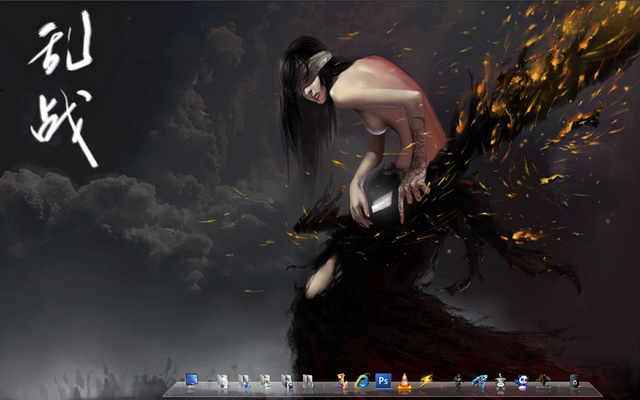Open the documents folder icon in the dock
Screen dimensions: 640x400
click(x=223, y=381)
